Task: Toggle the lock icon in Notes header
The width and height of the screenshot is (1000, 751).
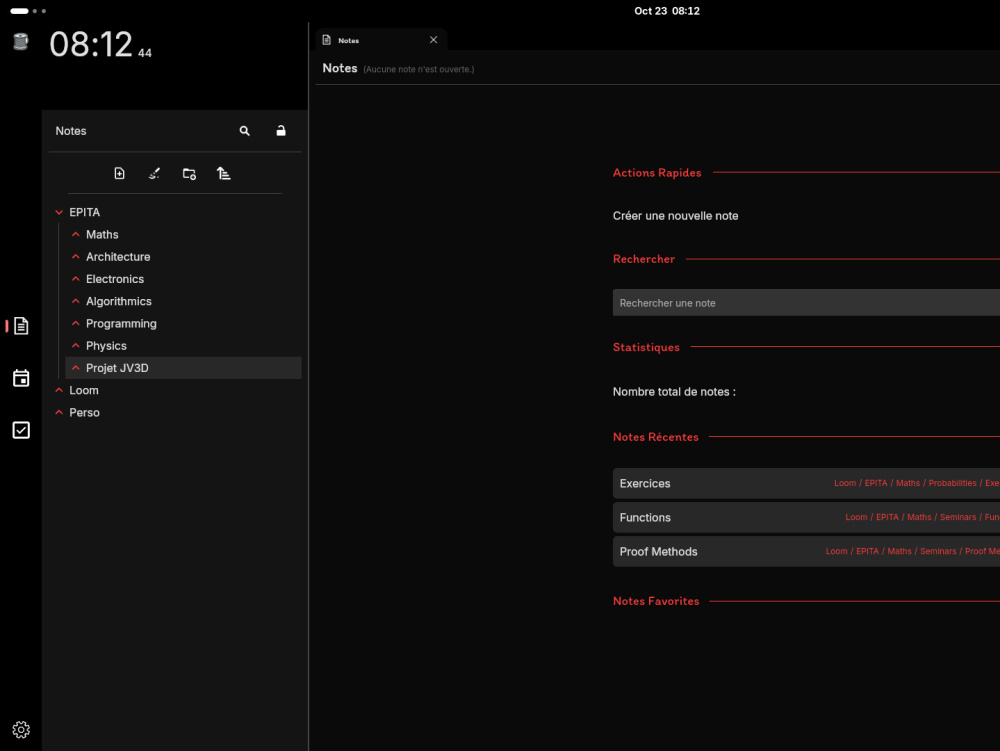Action: [281, 131]
